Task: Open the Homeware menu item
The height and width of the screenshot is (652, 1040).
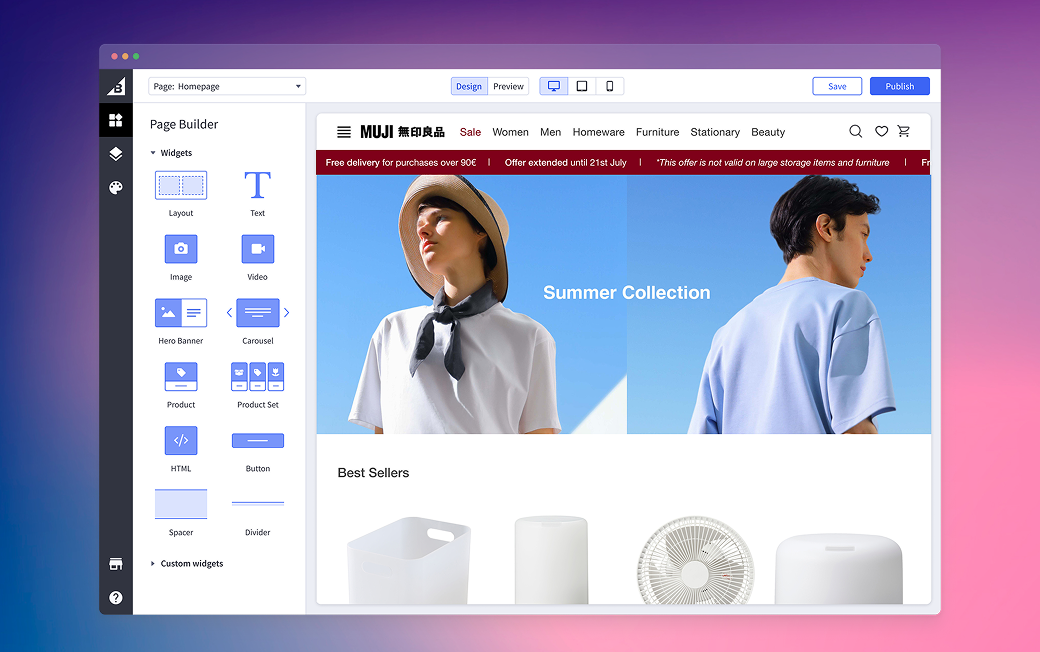Action: coord(598,132)
